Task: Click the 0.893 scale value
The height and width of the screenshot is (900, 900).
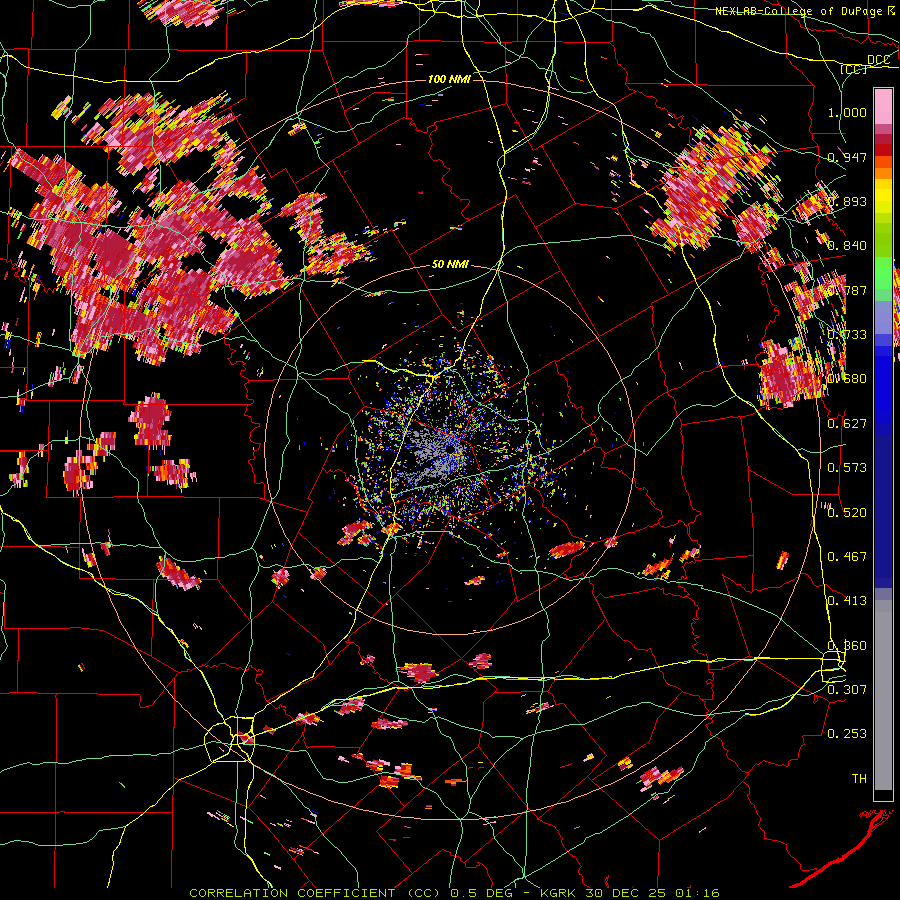Action: (847, 201)
